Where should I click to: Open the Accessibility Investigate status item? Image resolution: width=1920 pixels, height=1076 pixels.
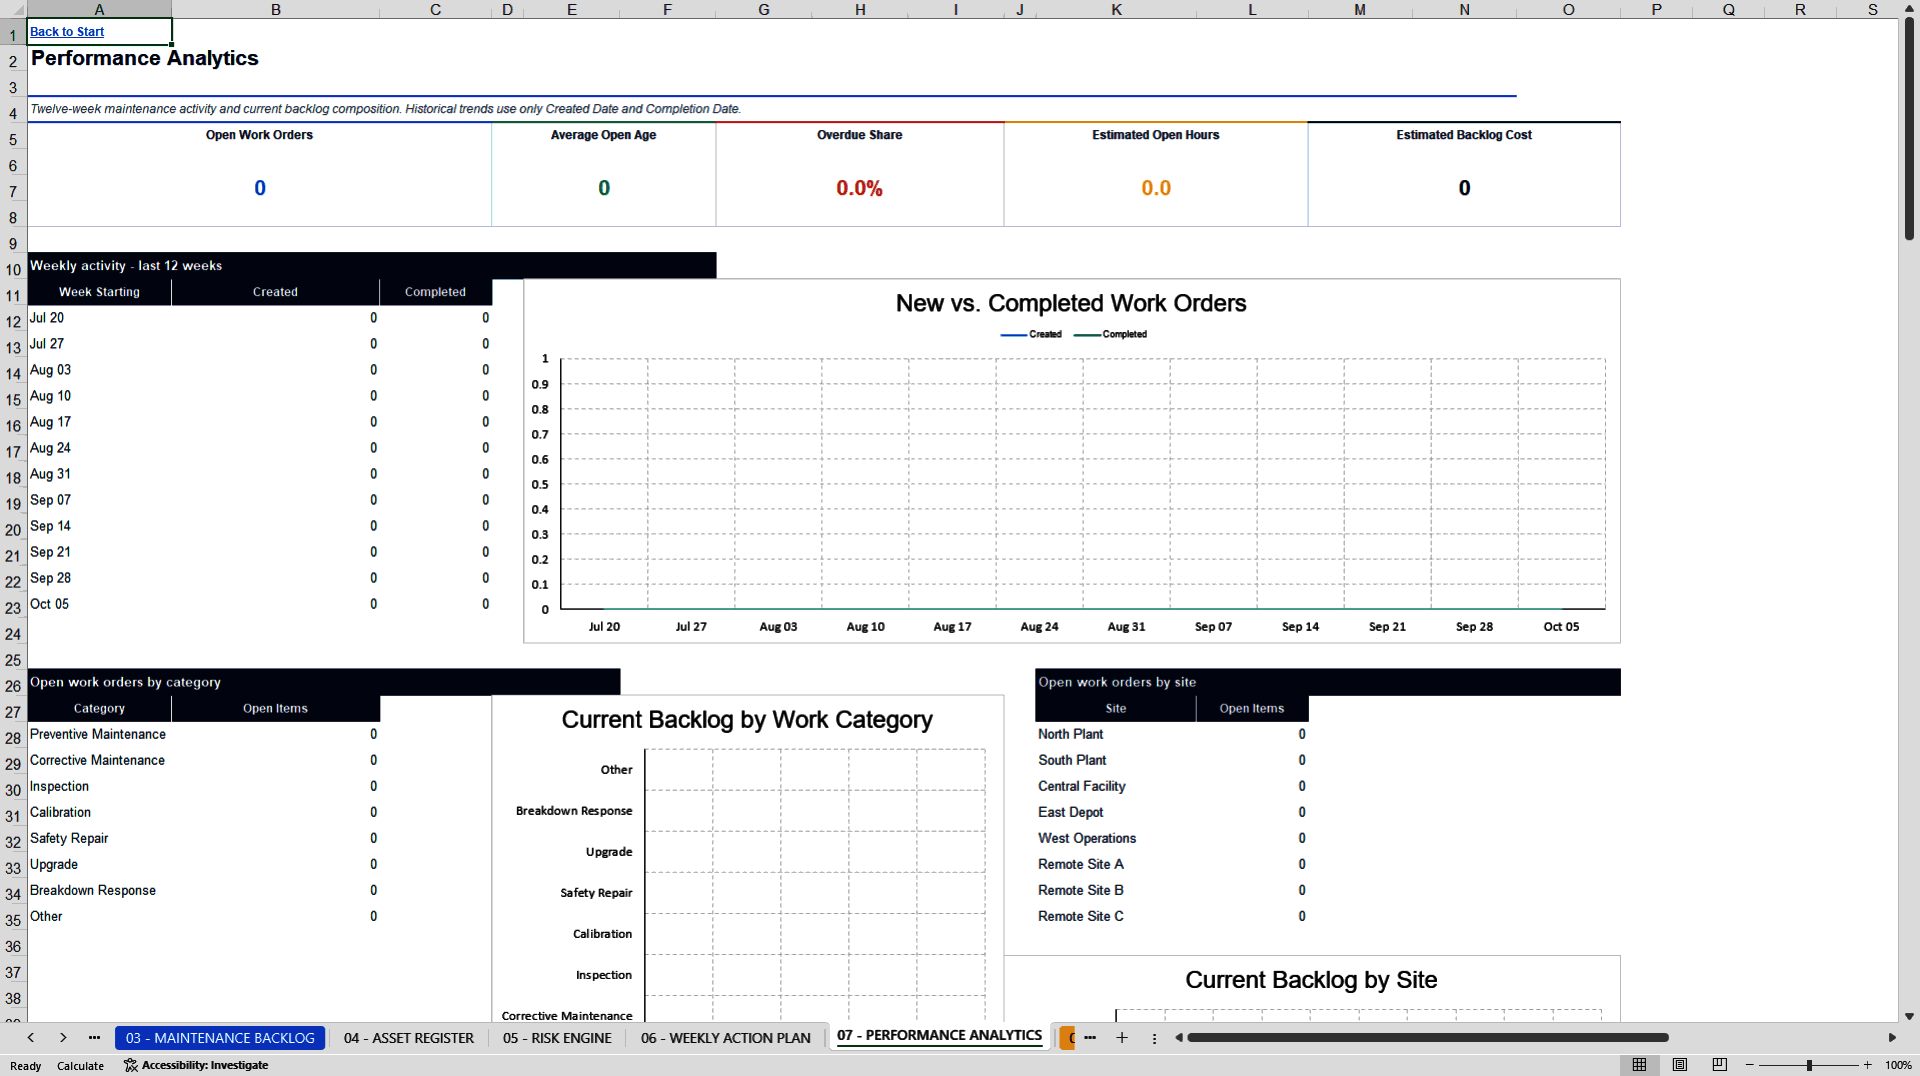196,1065
